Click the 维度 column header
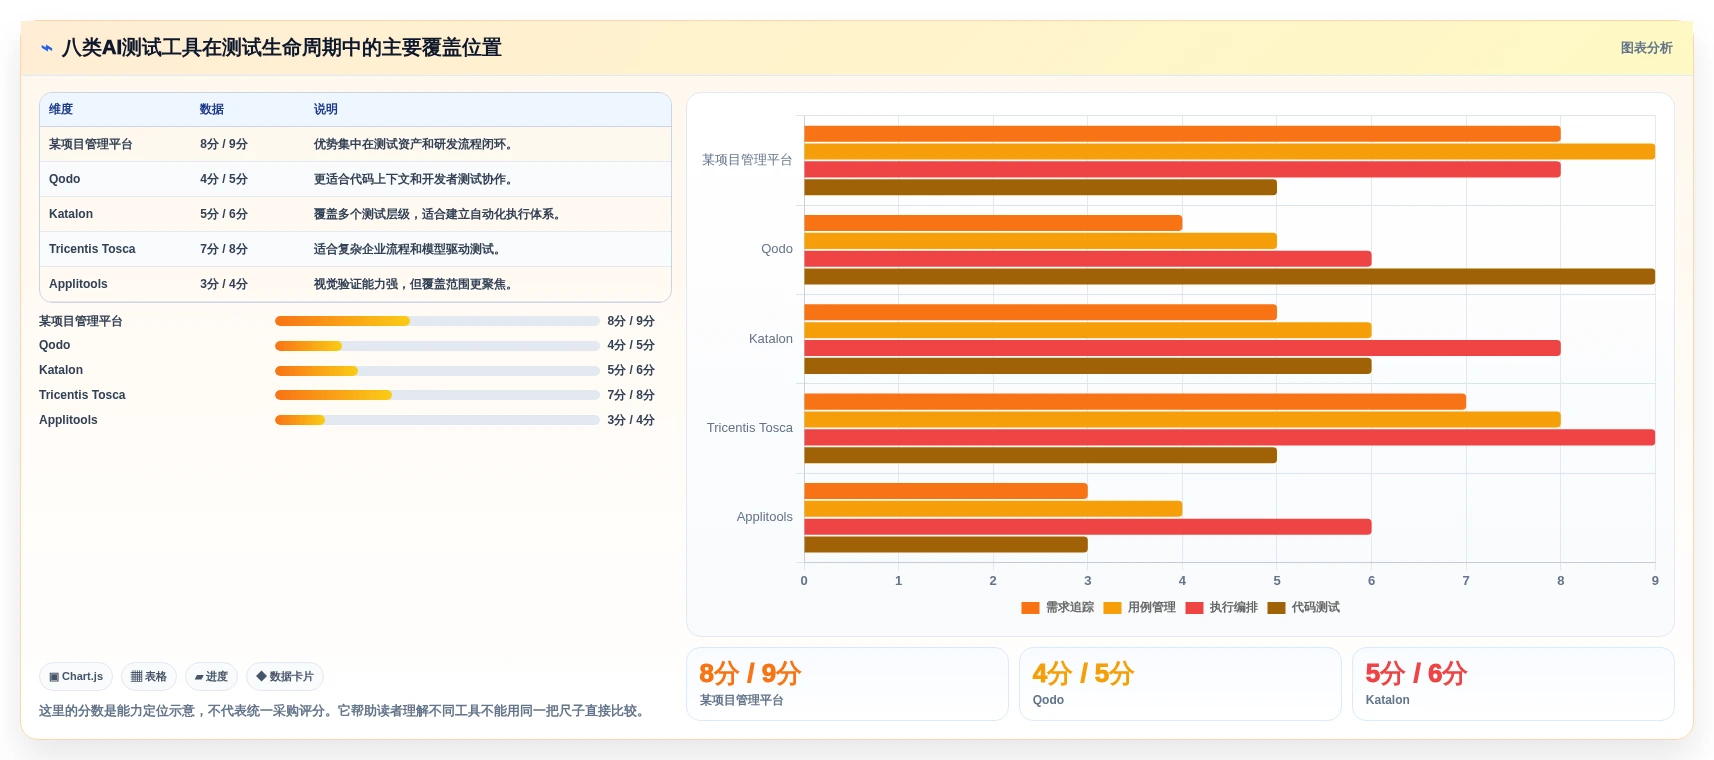This screenshot has height=760, width=1714. (x=61, y=110)
